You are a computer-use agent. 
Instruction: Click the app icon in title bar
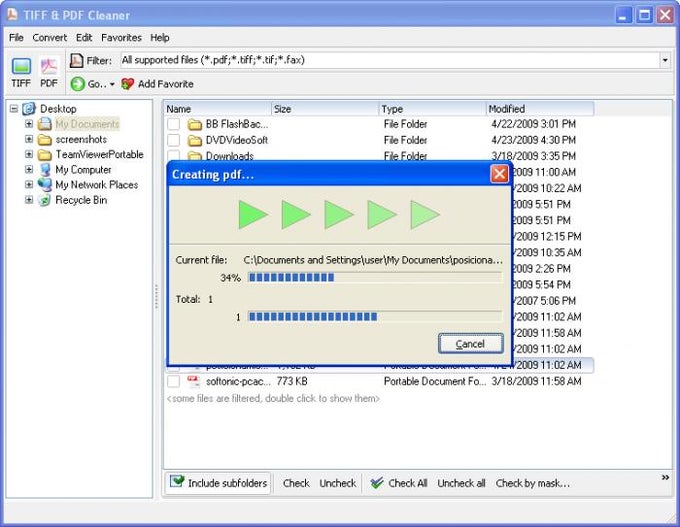(12, 15)
